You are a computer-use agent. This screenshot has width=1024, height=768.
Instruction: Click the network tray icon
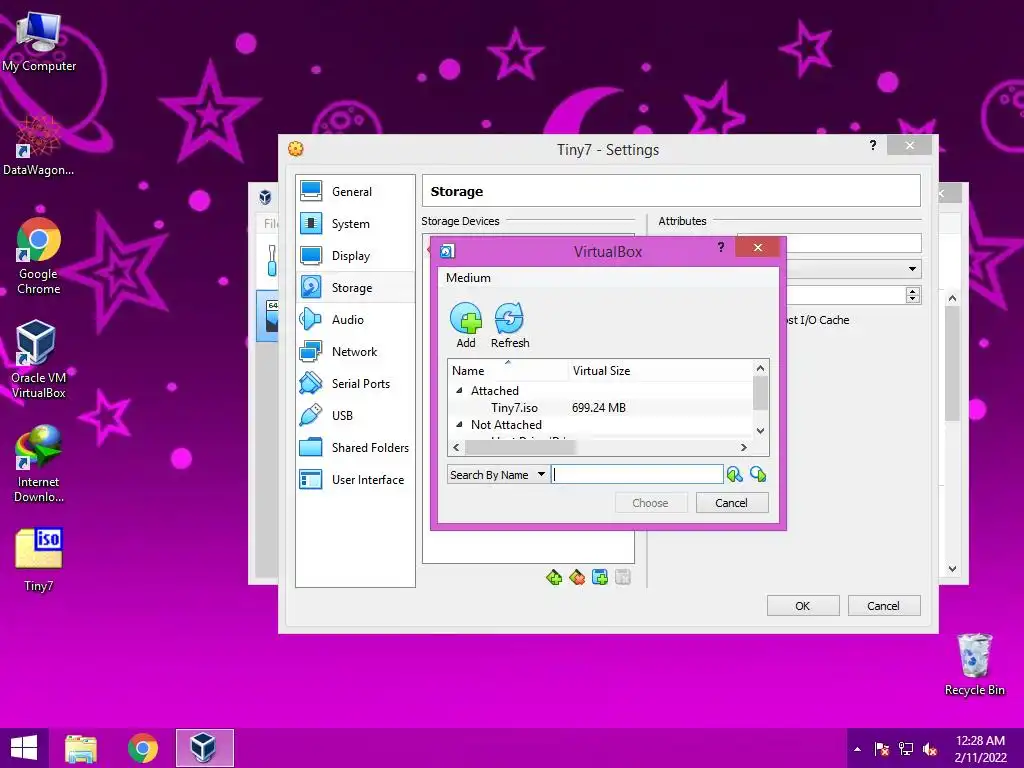pyautogui.click(x=906, y=749)
